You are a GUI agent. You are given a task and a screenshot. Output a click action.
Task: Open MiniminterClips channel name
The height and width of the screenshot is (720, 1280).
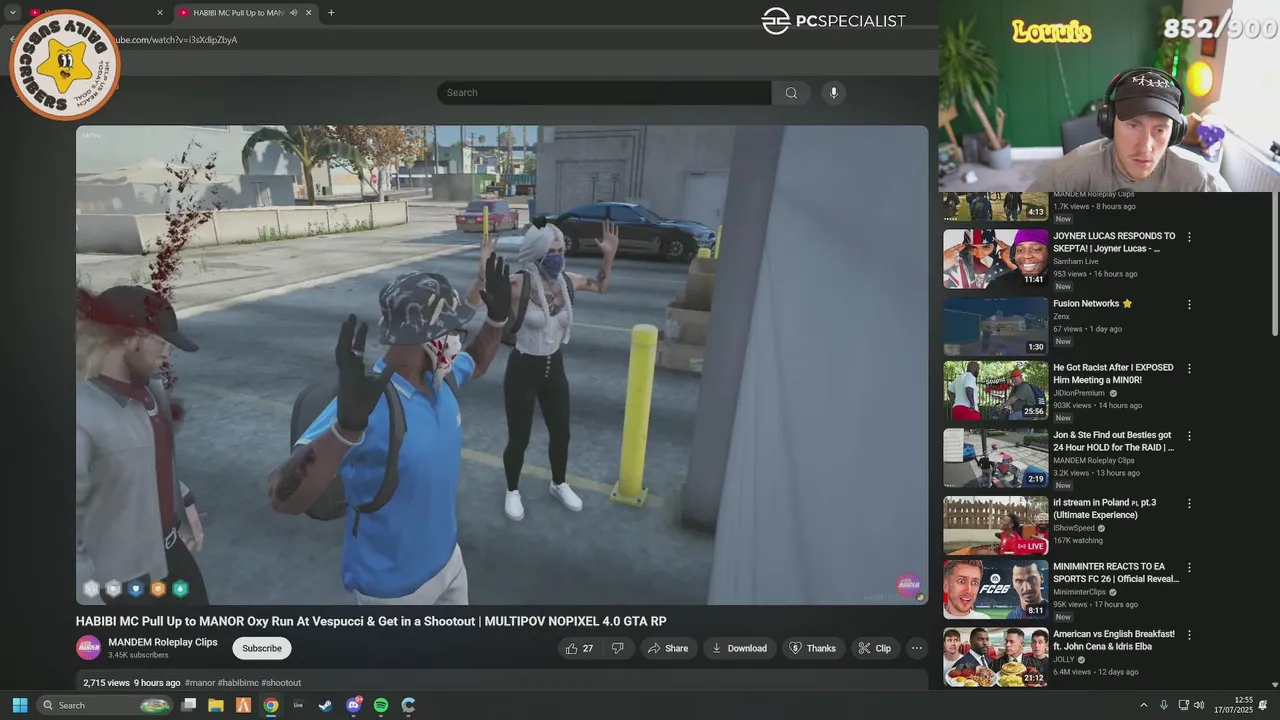click(x=1079, y=592)
